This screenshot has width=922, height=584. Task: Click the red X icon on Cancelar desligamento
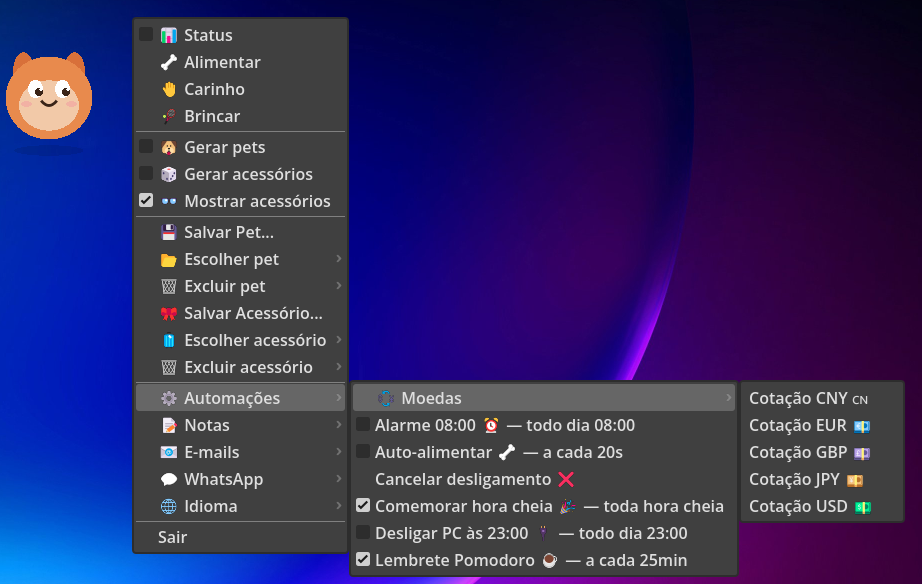pos(566,479)
